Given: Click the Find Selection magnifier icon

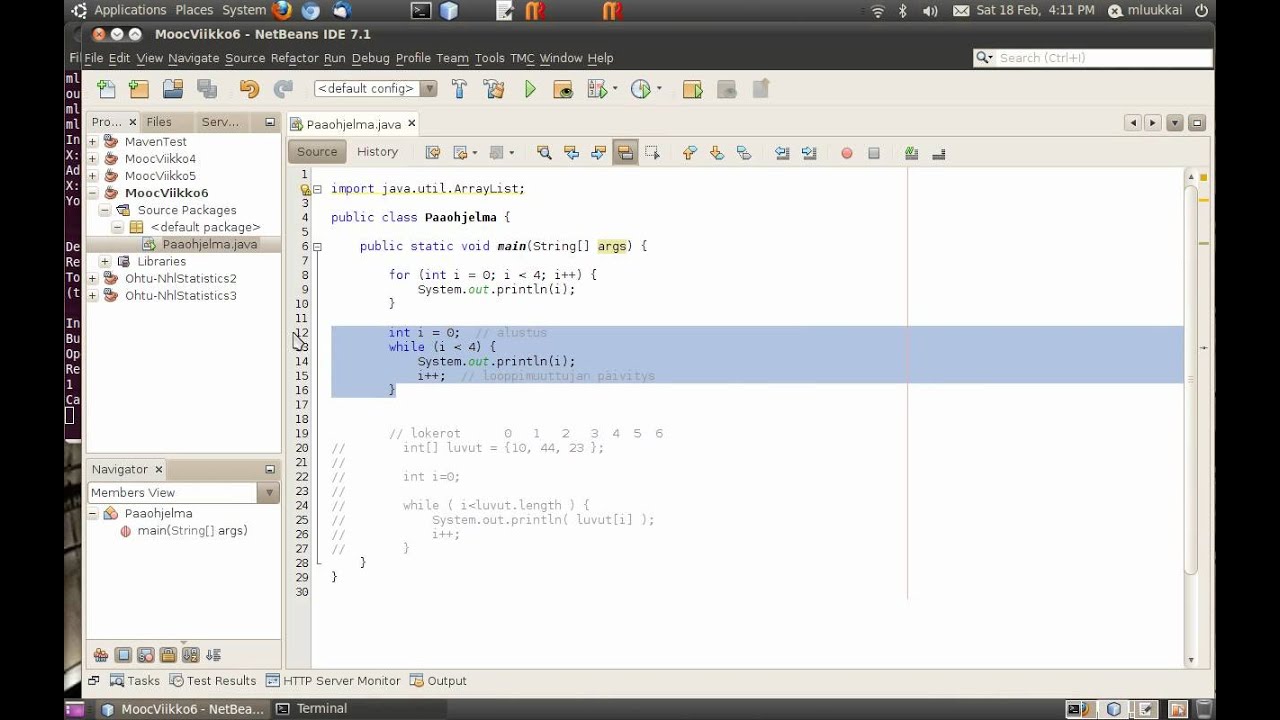Looking at the screenshot, I should pyautogui.click(x=544, y=153).
